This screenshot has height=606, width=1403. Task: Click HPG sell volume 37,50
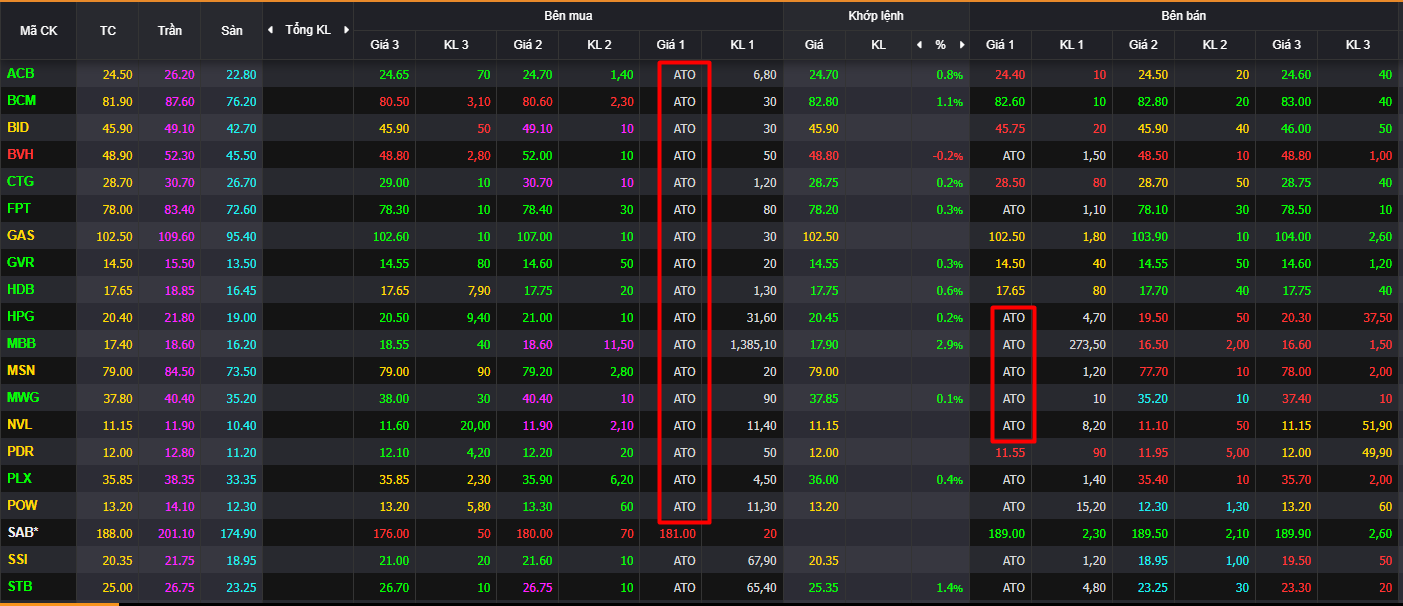1376,317
